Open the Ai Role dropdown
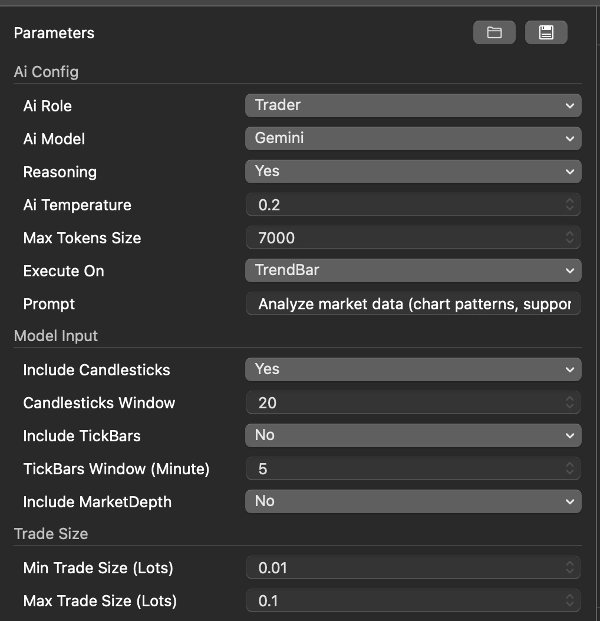600x621 pixels. point(413,105)
